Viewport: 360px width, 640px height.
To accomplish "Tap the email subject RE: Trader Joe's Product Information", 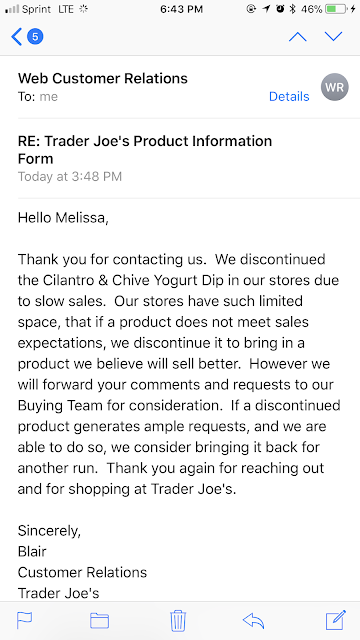I will pyautogui.click(x=145, y=149).
